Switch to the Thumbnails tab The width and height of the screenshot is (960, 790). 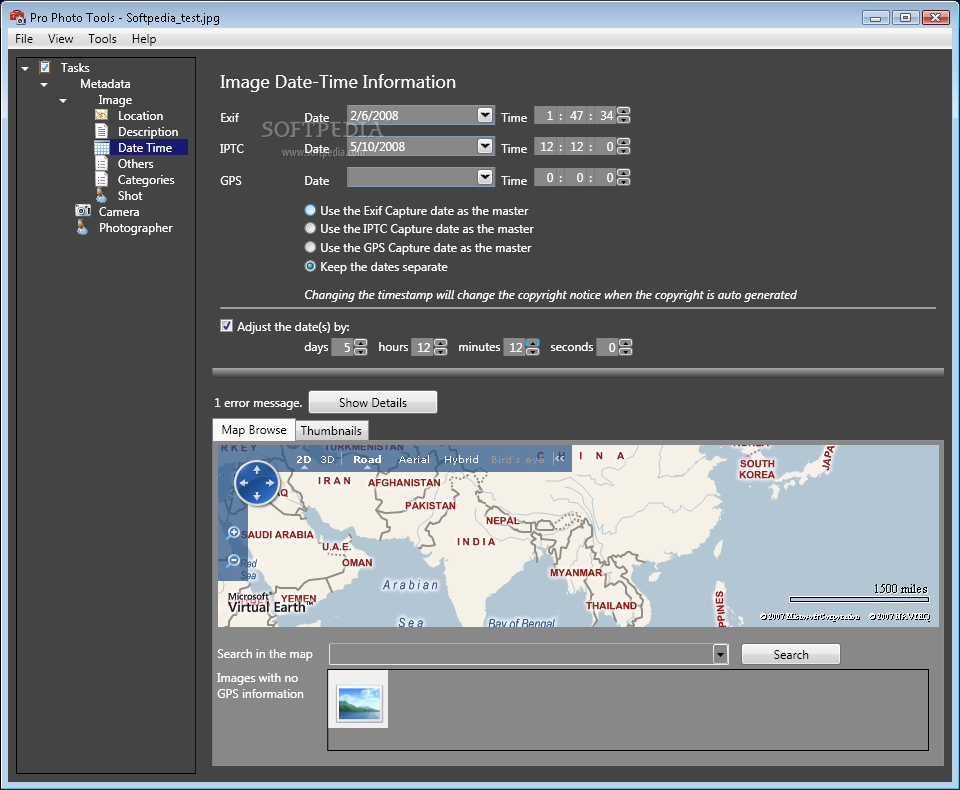(332, 430)
